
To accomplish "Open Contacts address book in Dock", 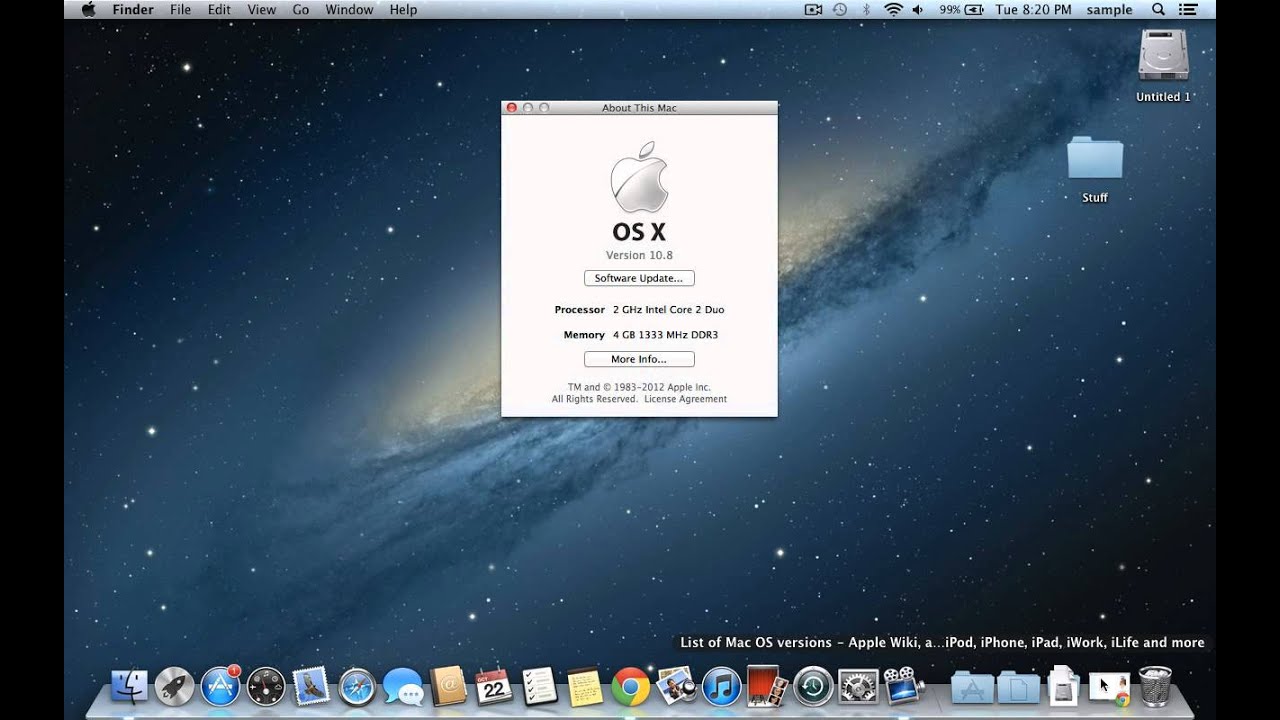I will [449, 686].
